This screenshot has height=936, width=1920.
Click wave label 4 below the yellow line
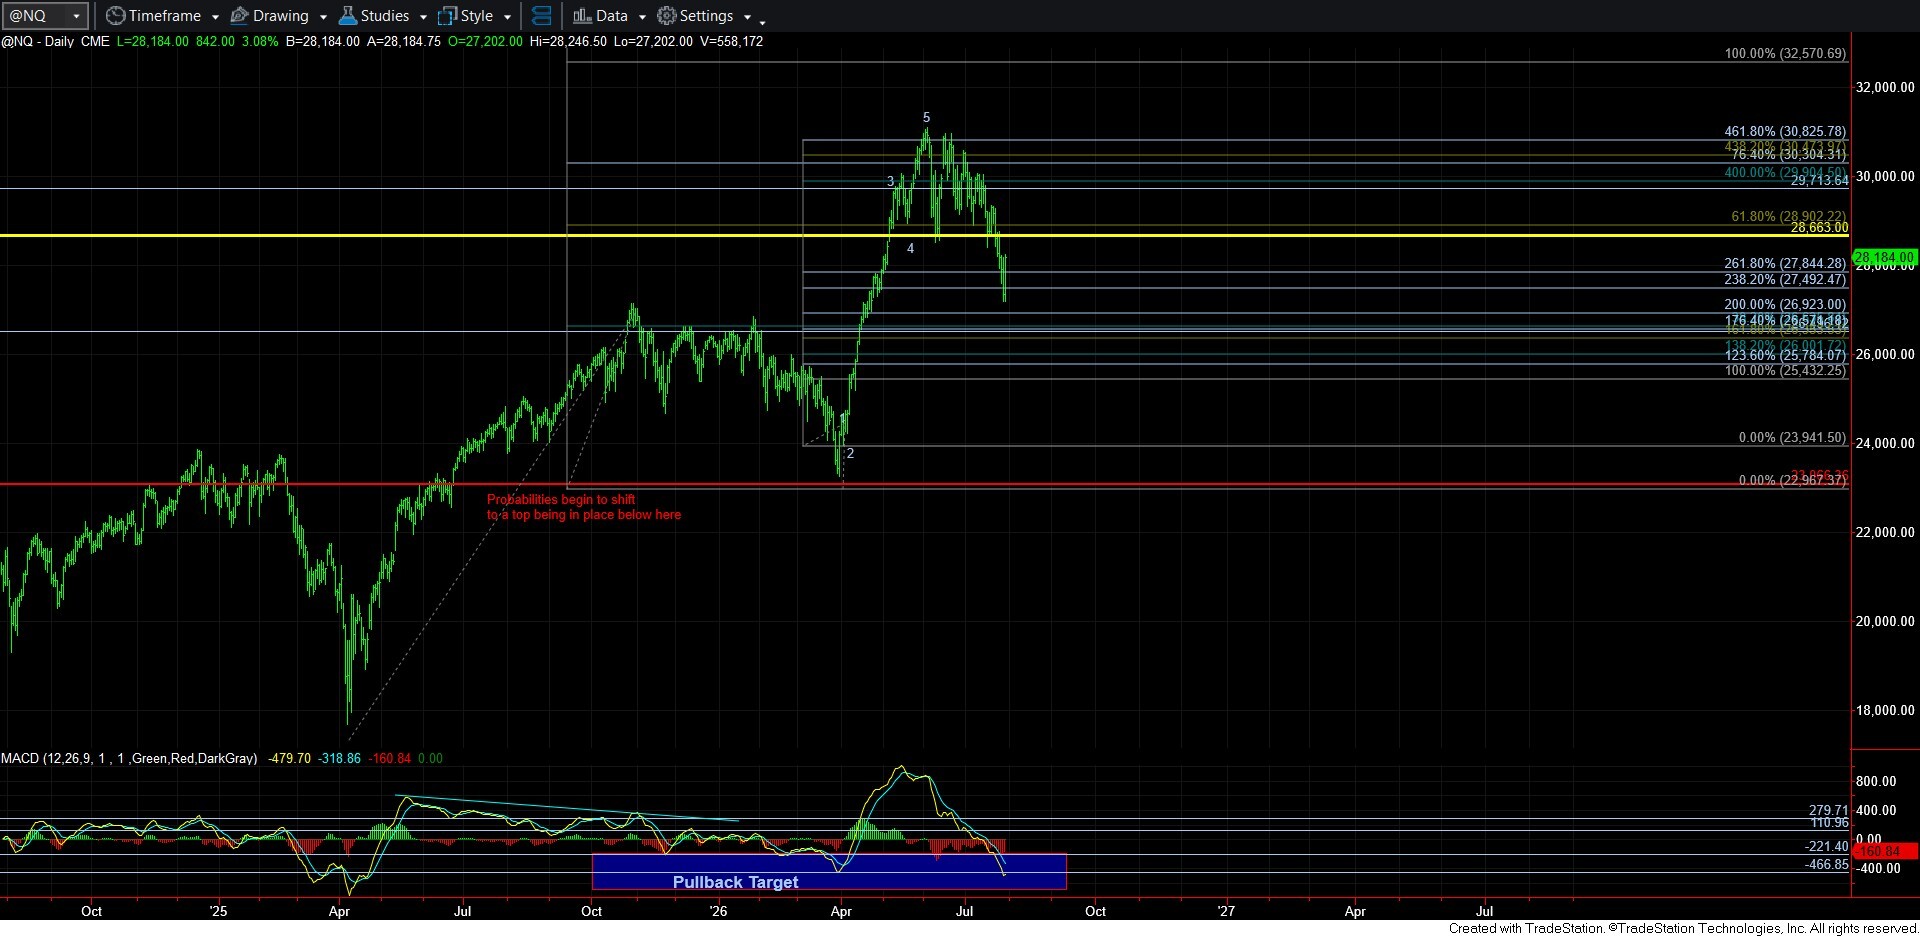(x=910, y=249)
